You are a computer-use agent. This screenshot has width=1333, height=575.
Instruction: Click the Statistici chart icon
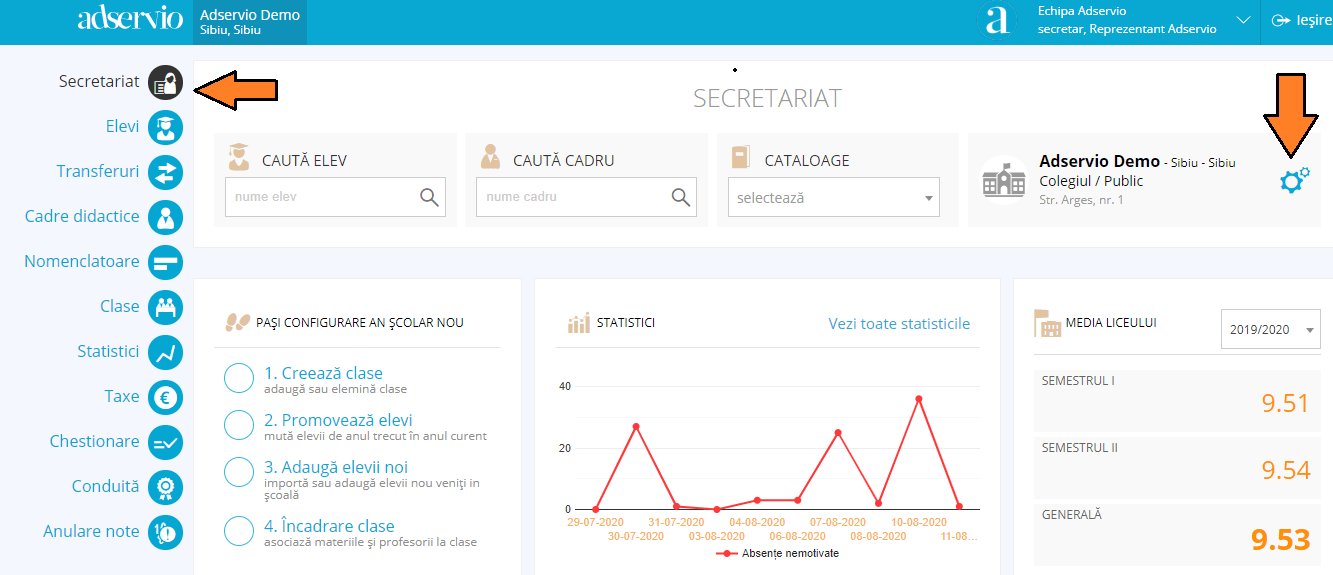click(166, 353)
